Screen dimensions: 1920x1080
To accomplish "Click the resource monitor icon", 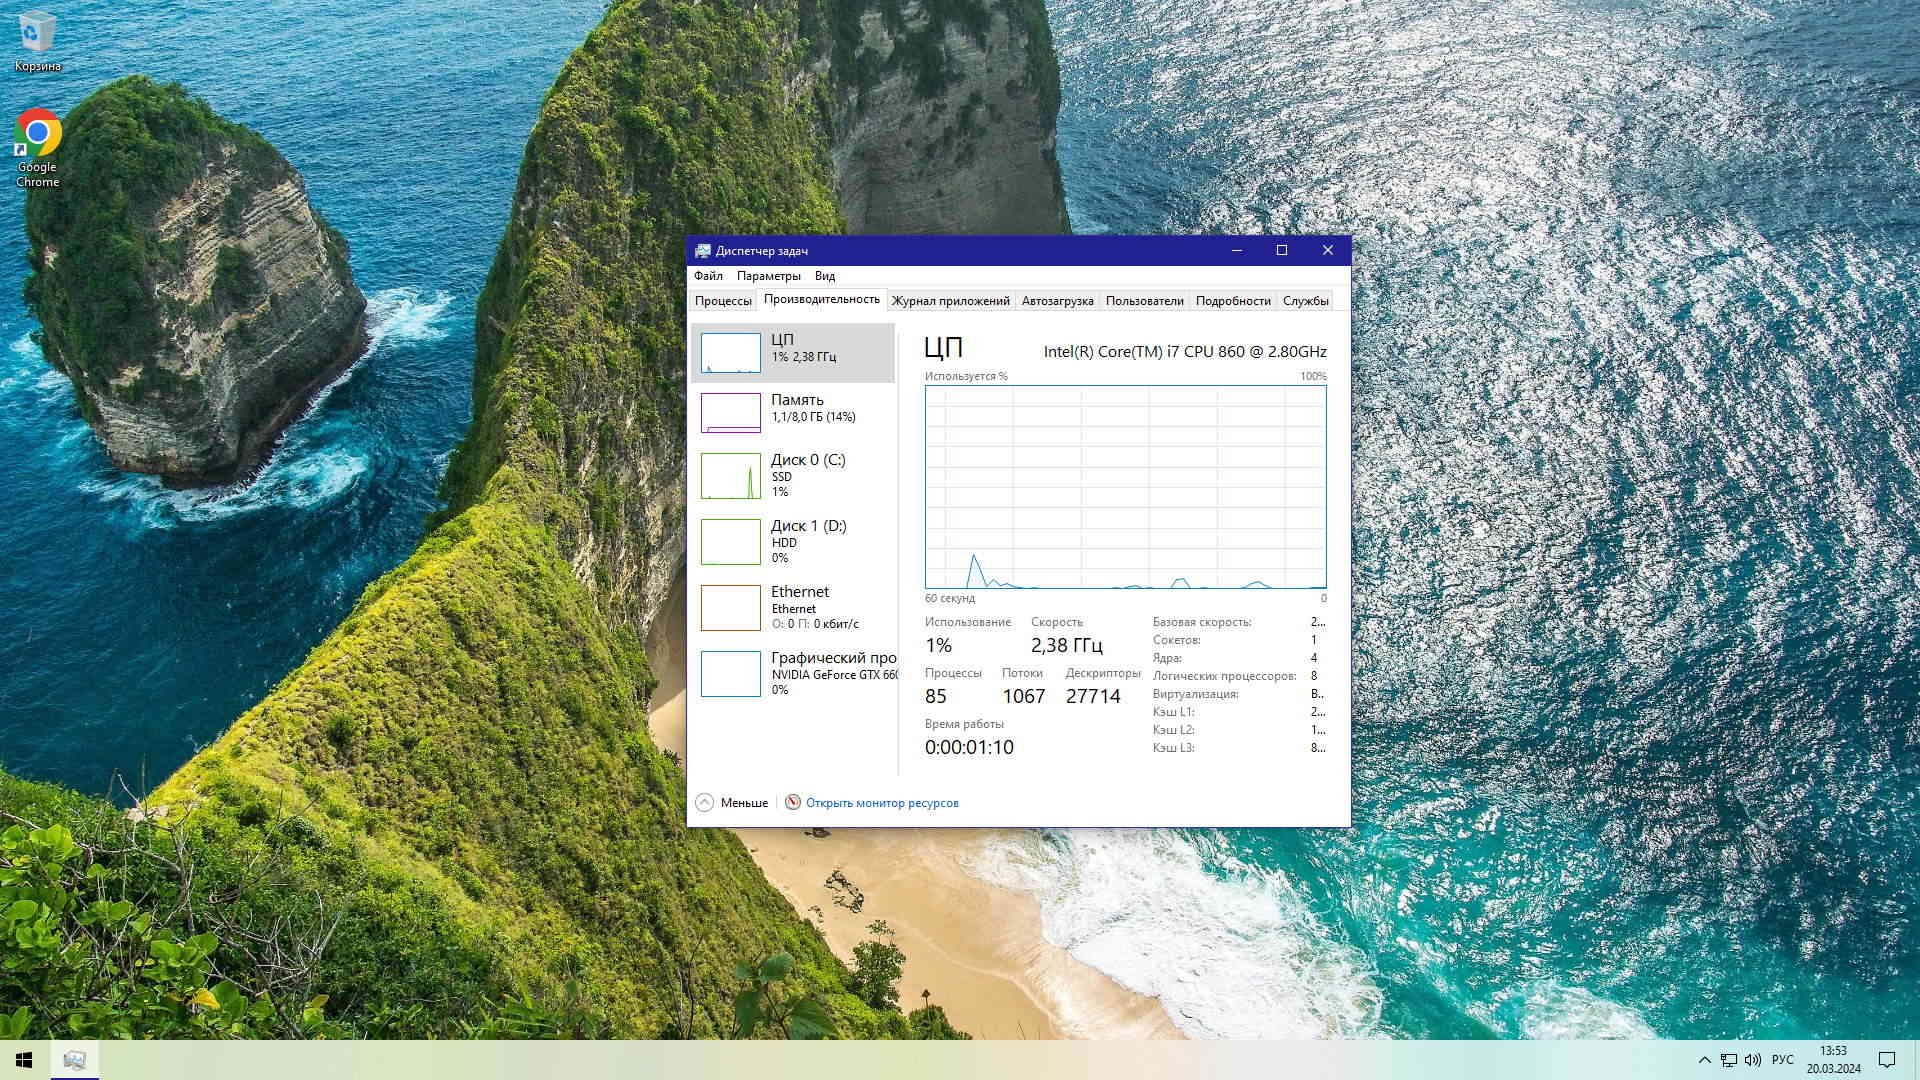I will tap(793, 802).
